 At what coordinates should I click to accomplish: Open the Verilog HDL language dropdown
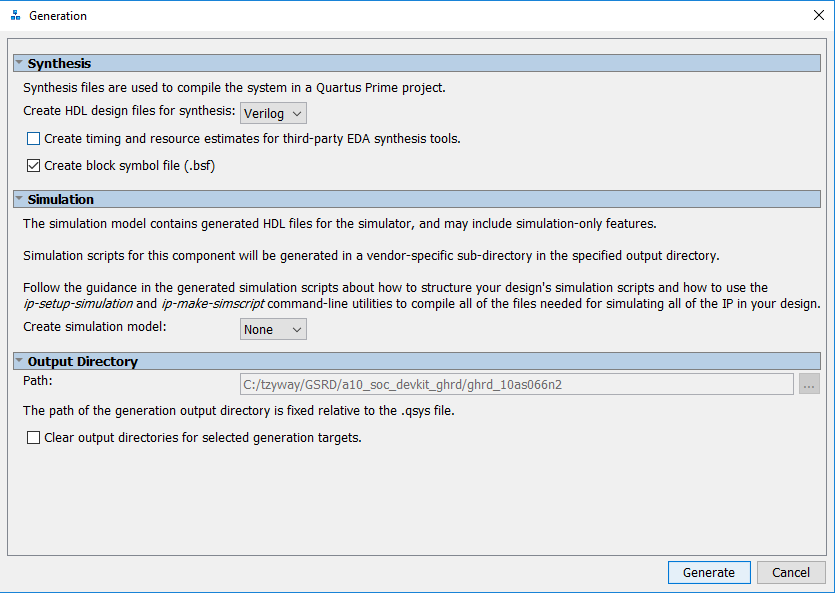273,113
